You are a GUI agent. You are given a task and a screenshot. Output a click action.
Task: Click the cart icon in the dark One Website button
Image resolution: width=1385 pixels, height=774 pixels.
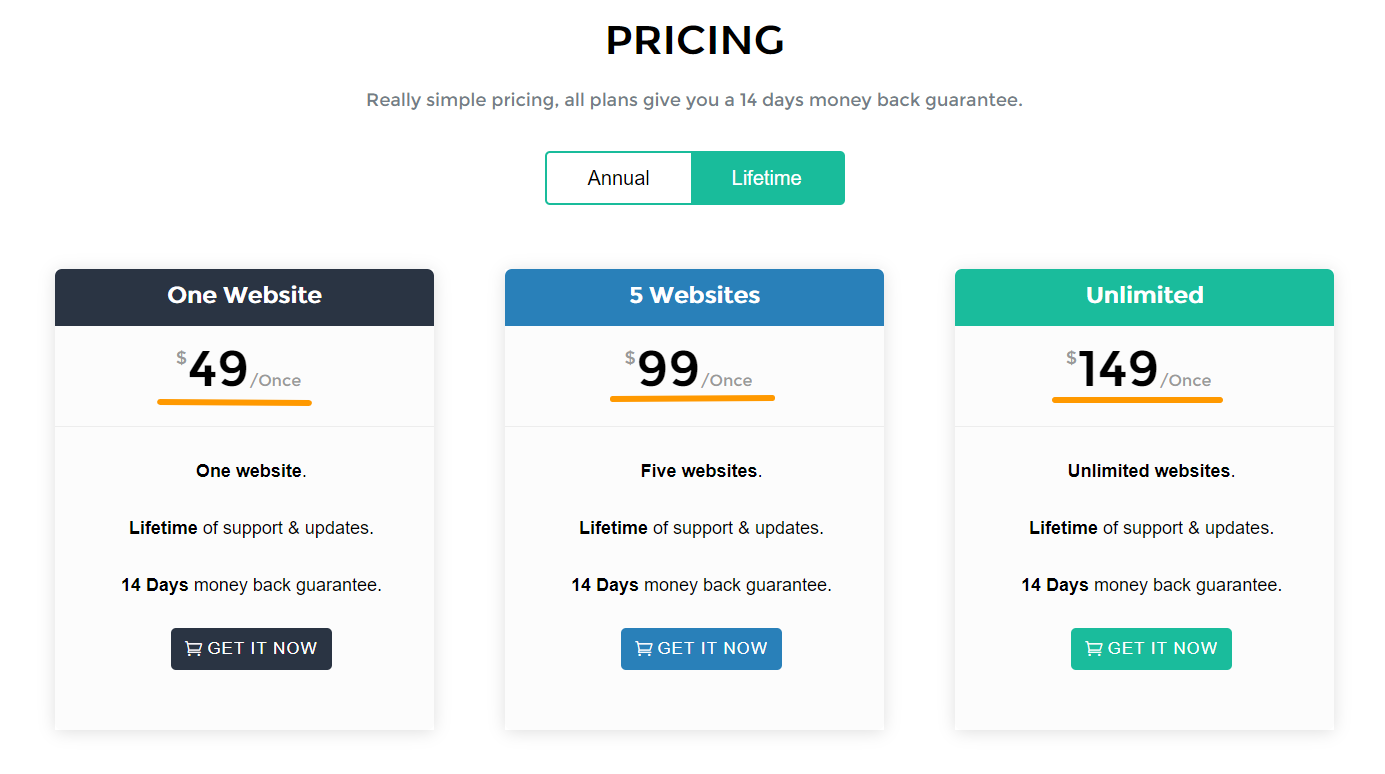(194, 649)
